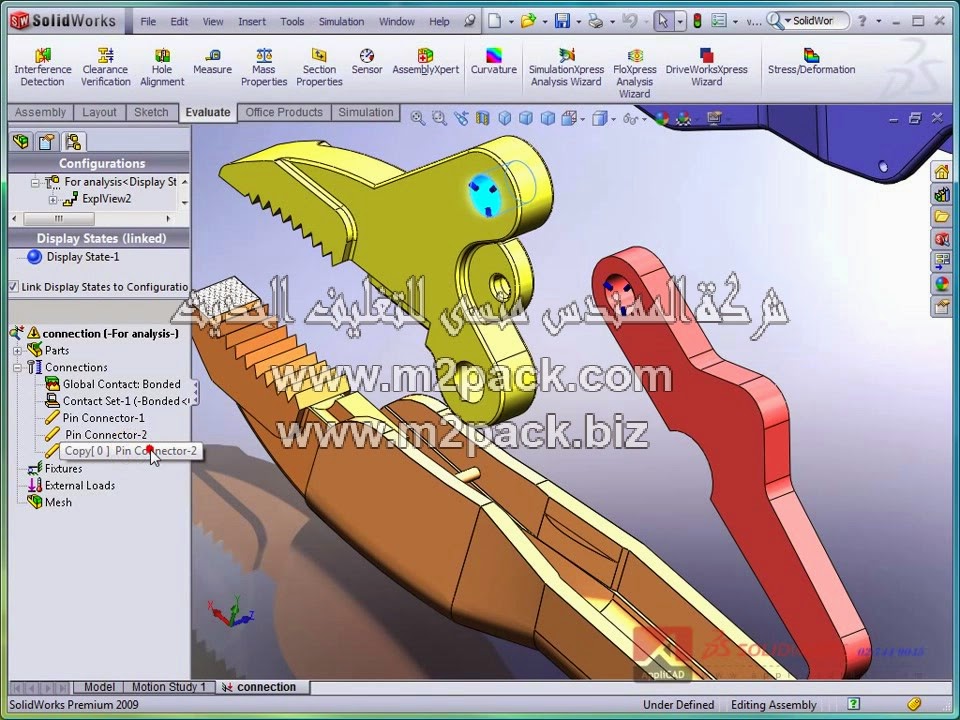960x720 pixels.
Task: Open Section Properties
Action: point(319,67)
